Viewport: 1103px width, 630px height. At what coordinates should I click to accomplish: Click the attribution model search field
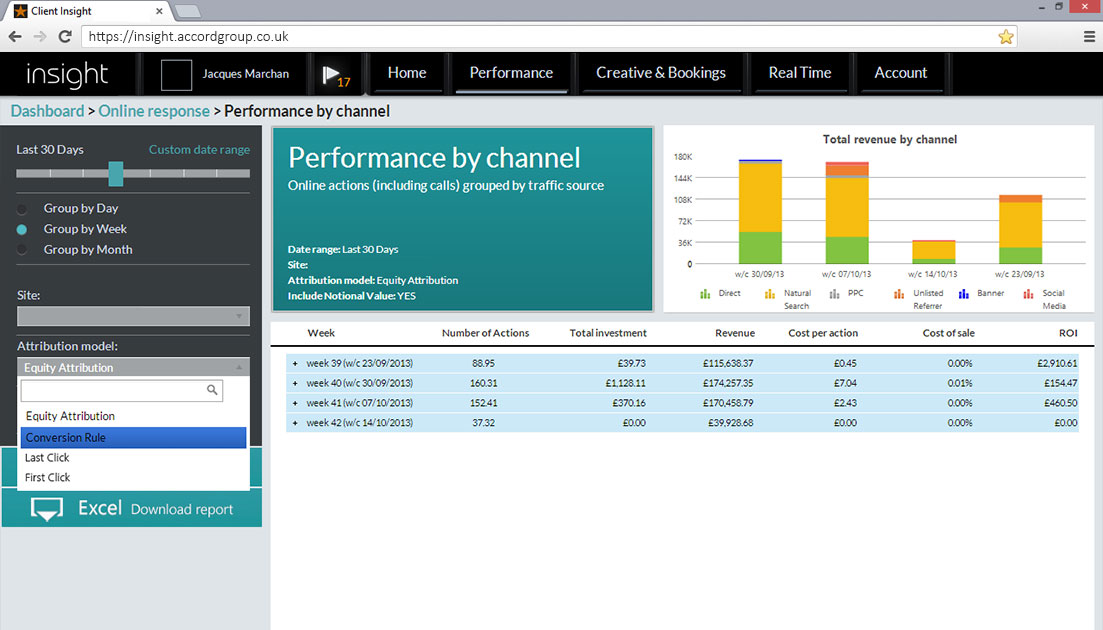pyautogui.click(x=122, y=390)
